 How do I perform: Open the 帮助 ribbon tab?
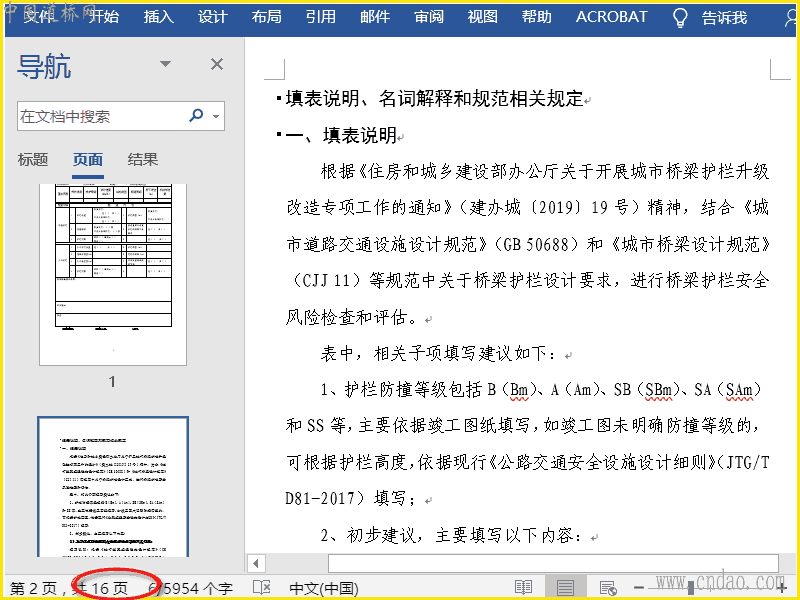536,17
